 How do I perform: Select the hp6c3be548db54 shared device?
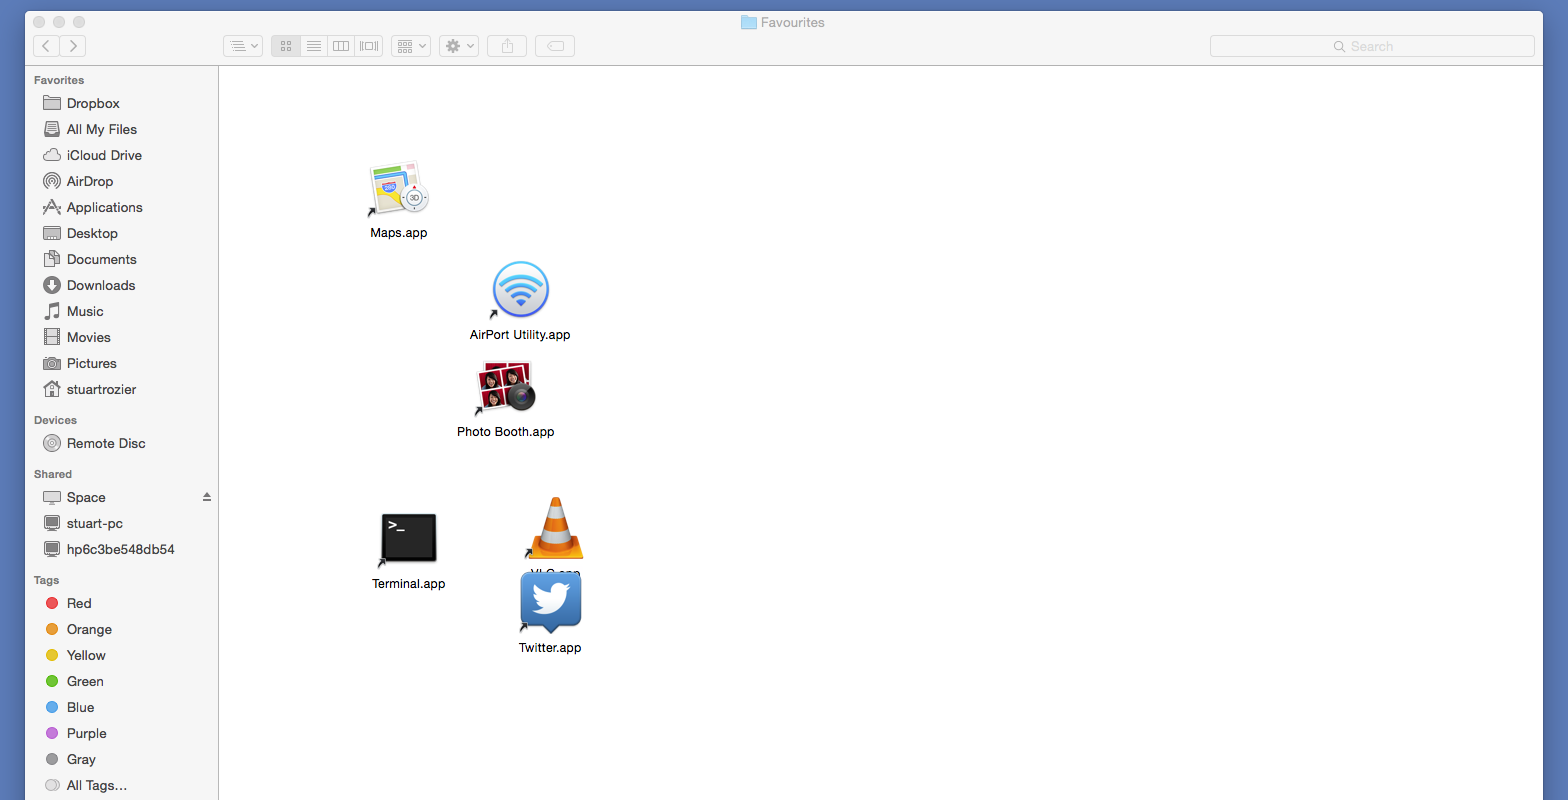pos(122,549)
